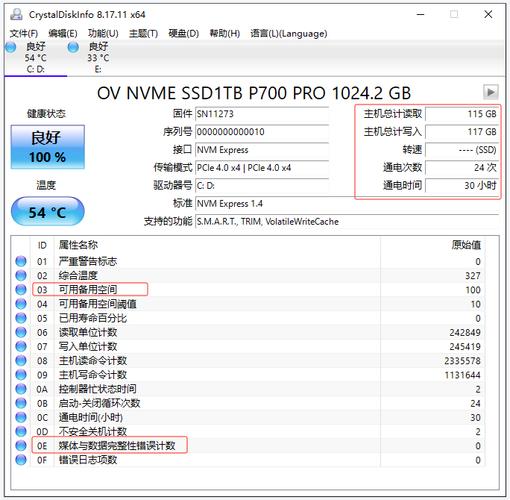Select the 读取单位计数 attribute row
510x500 pixels.
249,332
